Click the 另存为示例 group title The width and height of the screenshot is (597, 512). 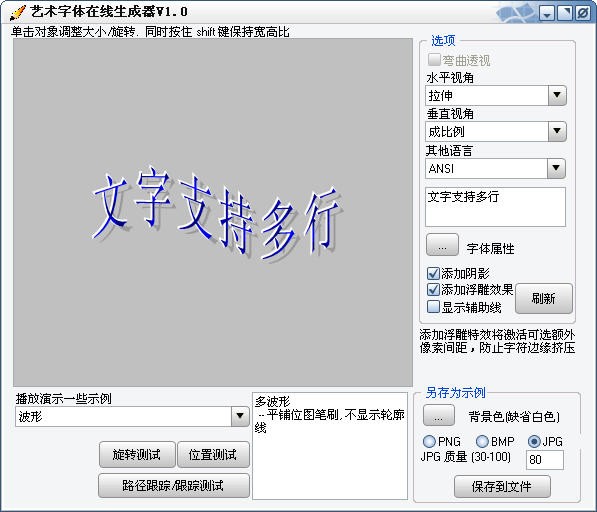455,392
